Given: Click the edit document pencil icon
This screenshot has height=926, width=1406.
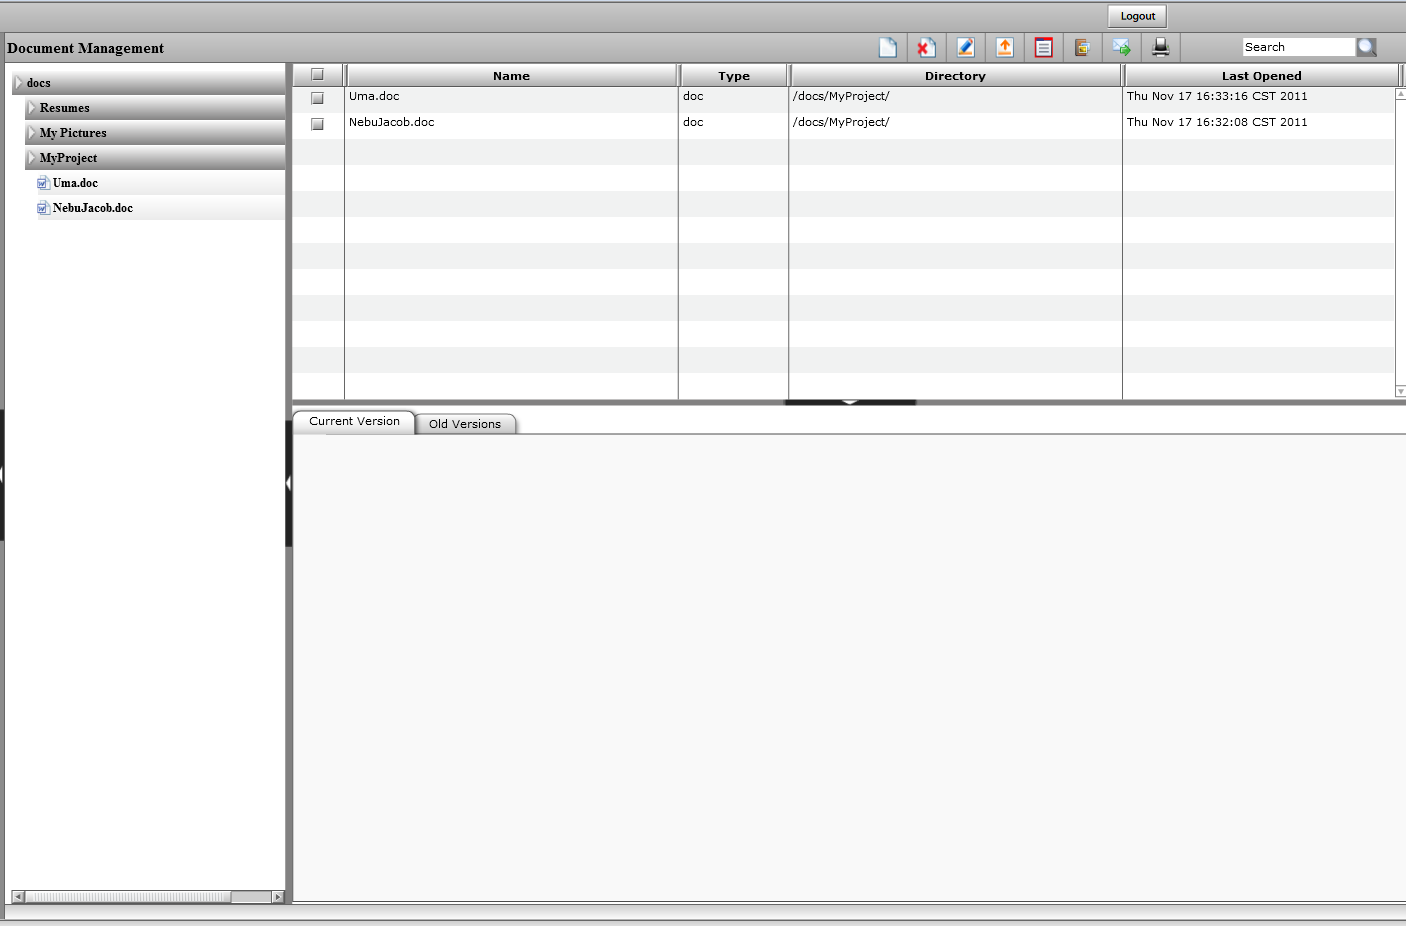Looking at the screenshot, I should coord(965,47).
